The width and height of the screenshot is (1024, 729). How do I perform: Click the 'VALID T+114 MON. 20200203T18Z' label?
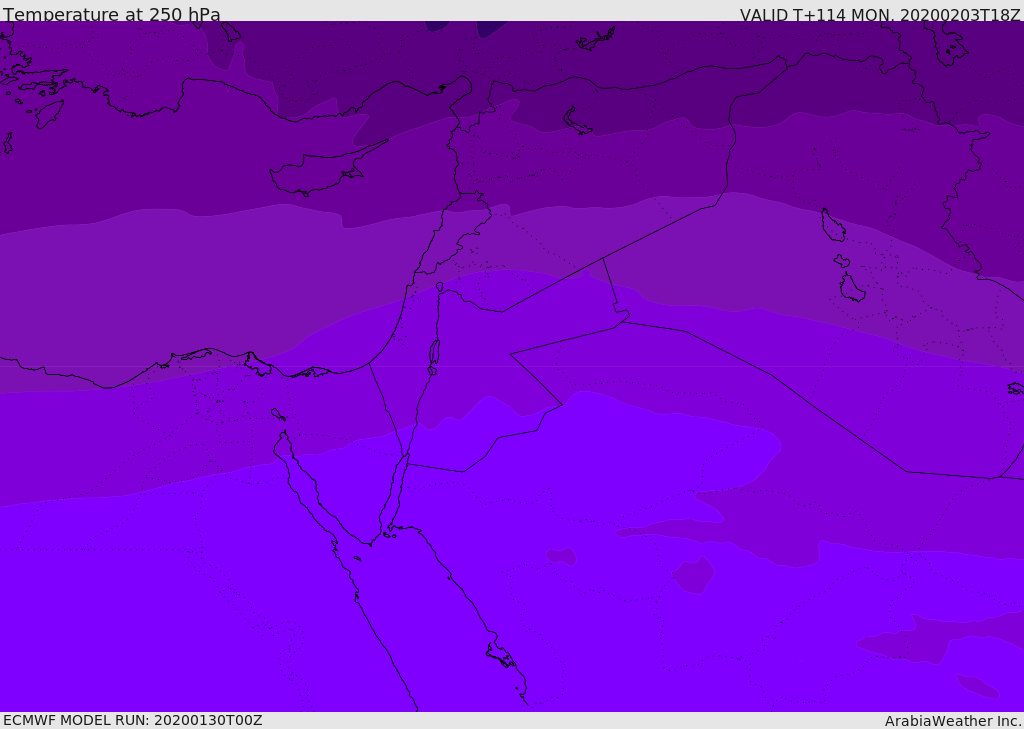(880, 14)
